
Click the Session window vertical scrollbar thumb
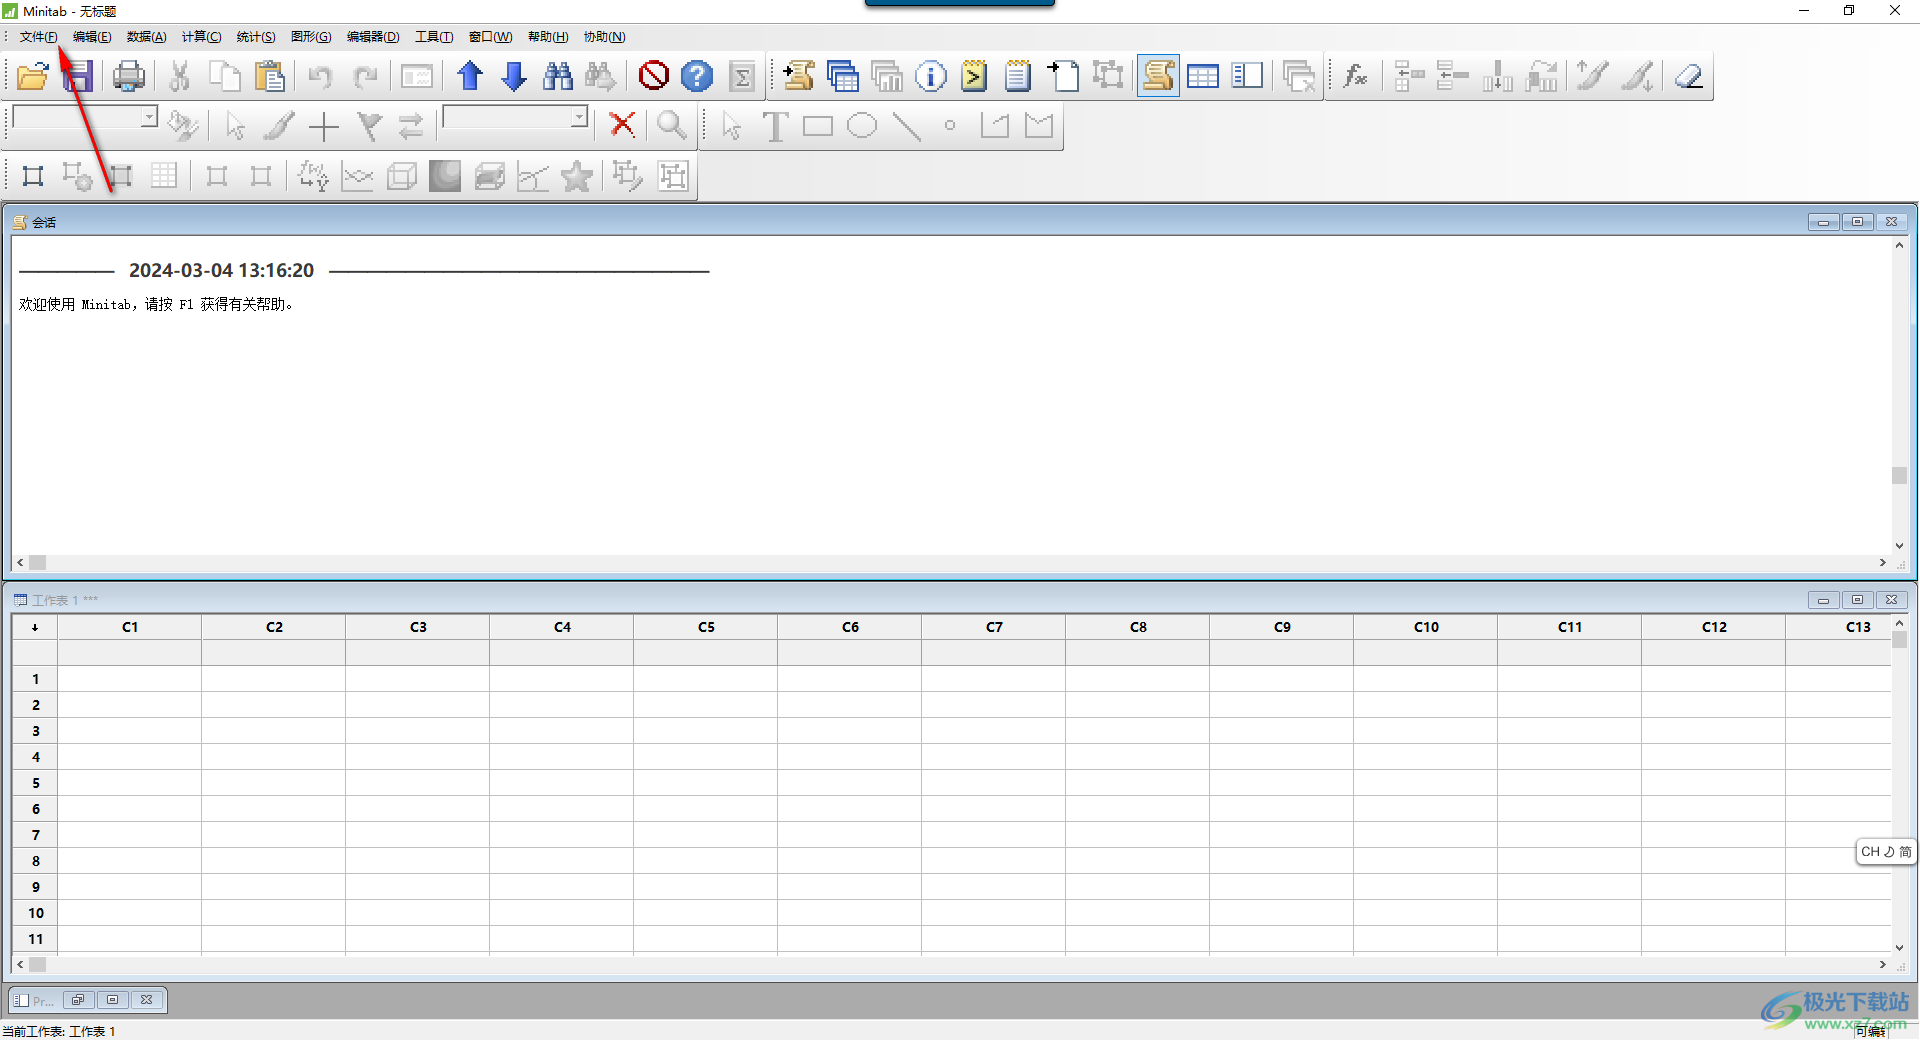click(1899, 475)
